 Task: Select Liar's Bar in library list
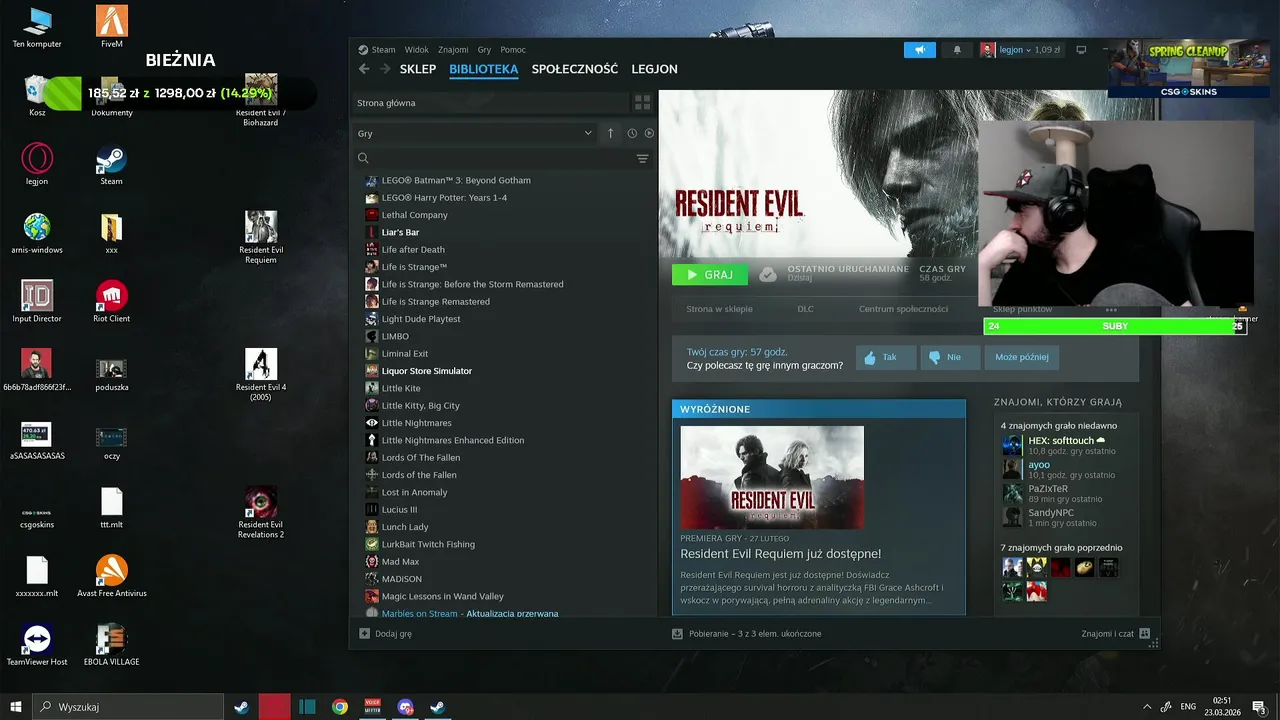tap(400, 232)
